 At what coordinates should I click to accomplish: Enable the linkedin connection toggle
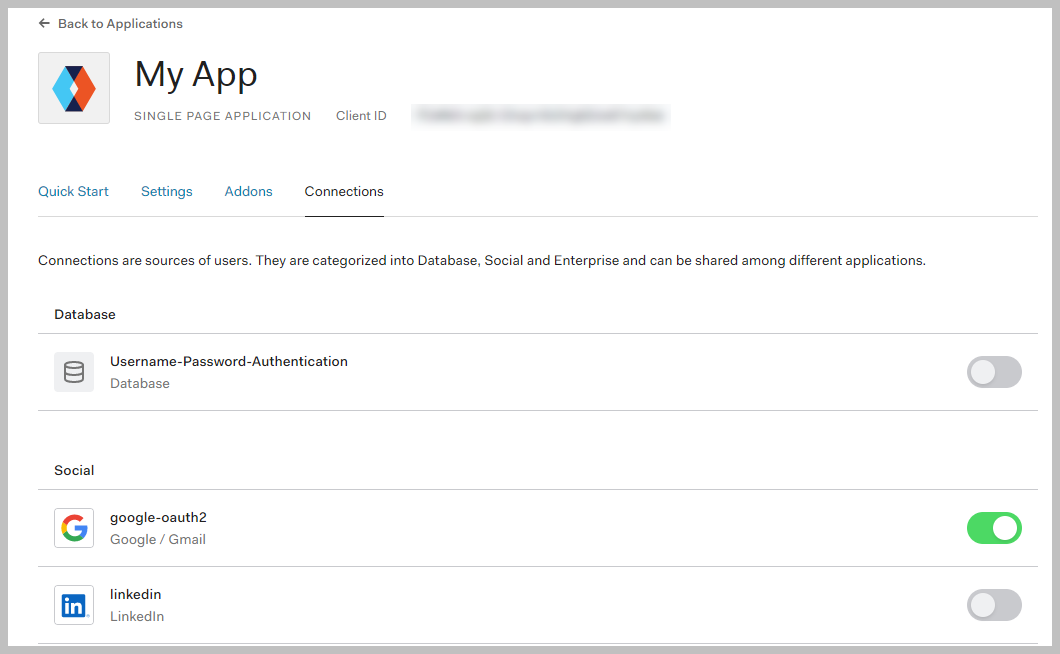pos(994,605)
